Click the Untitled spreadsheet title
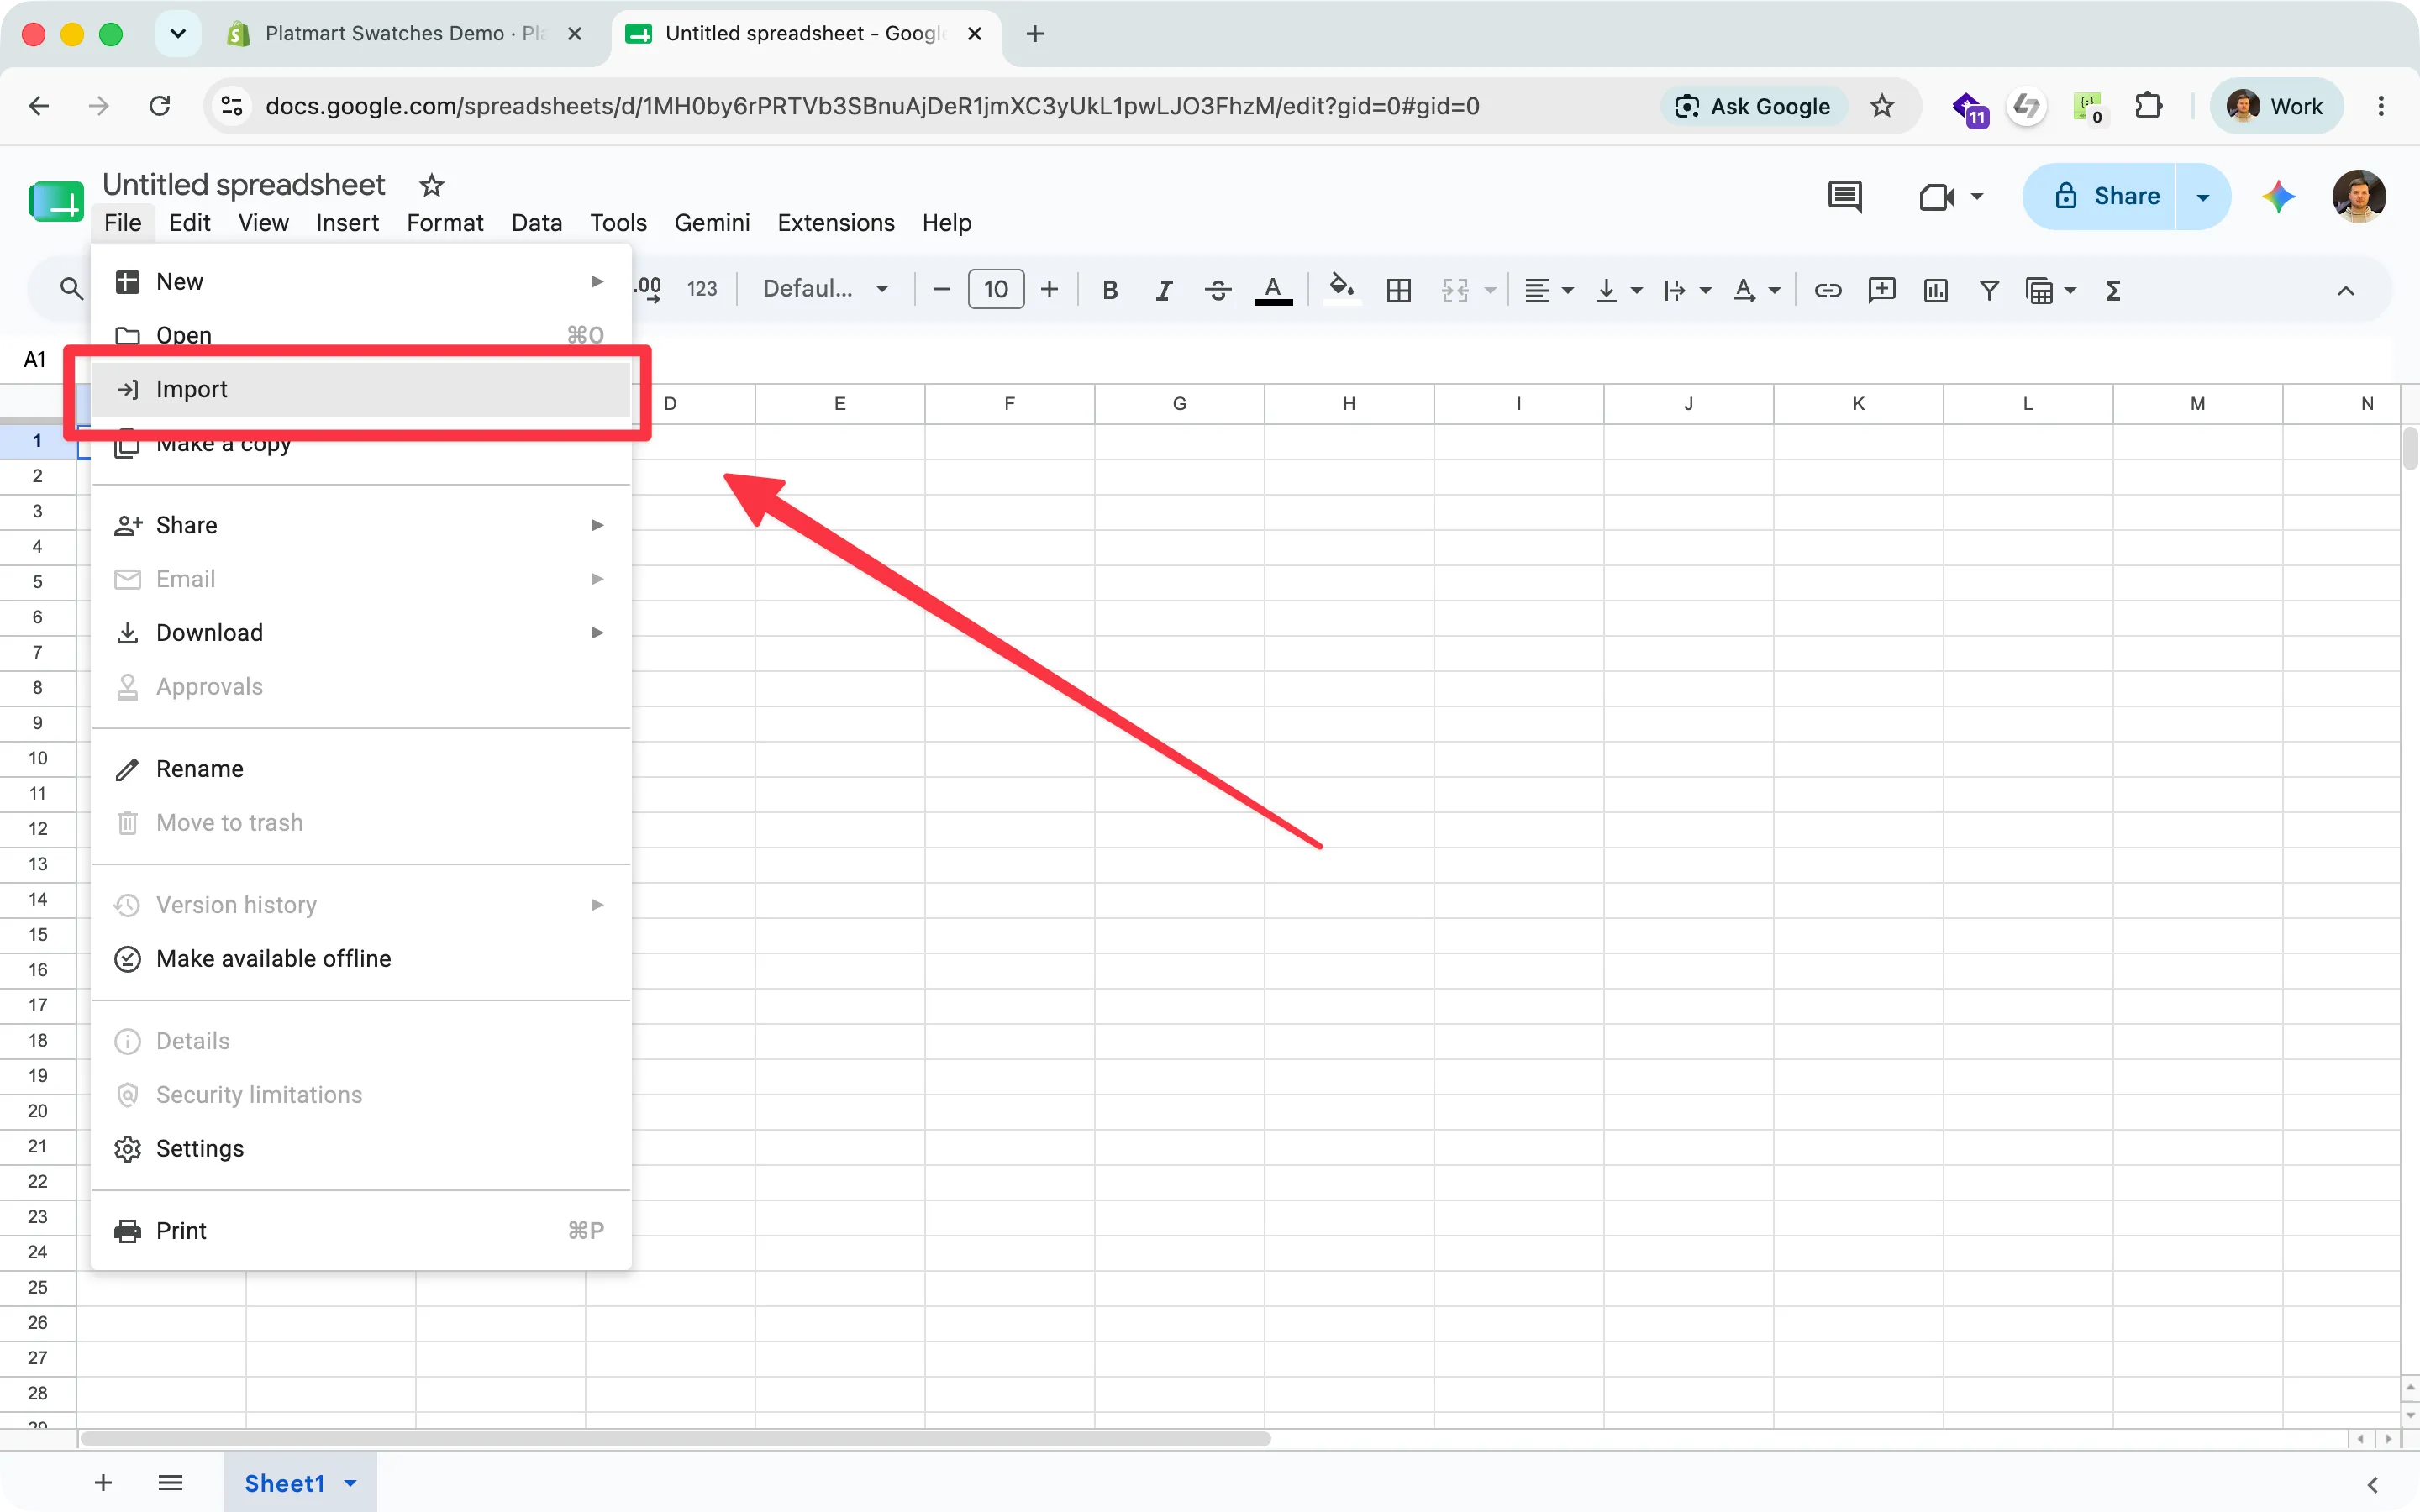Image resolution: width=2420 pixels, height=1512 pixels. [243, 184]
